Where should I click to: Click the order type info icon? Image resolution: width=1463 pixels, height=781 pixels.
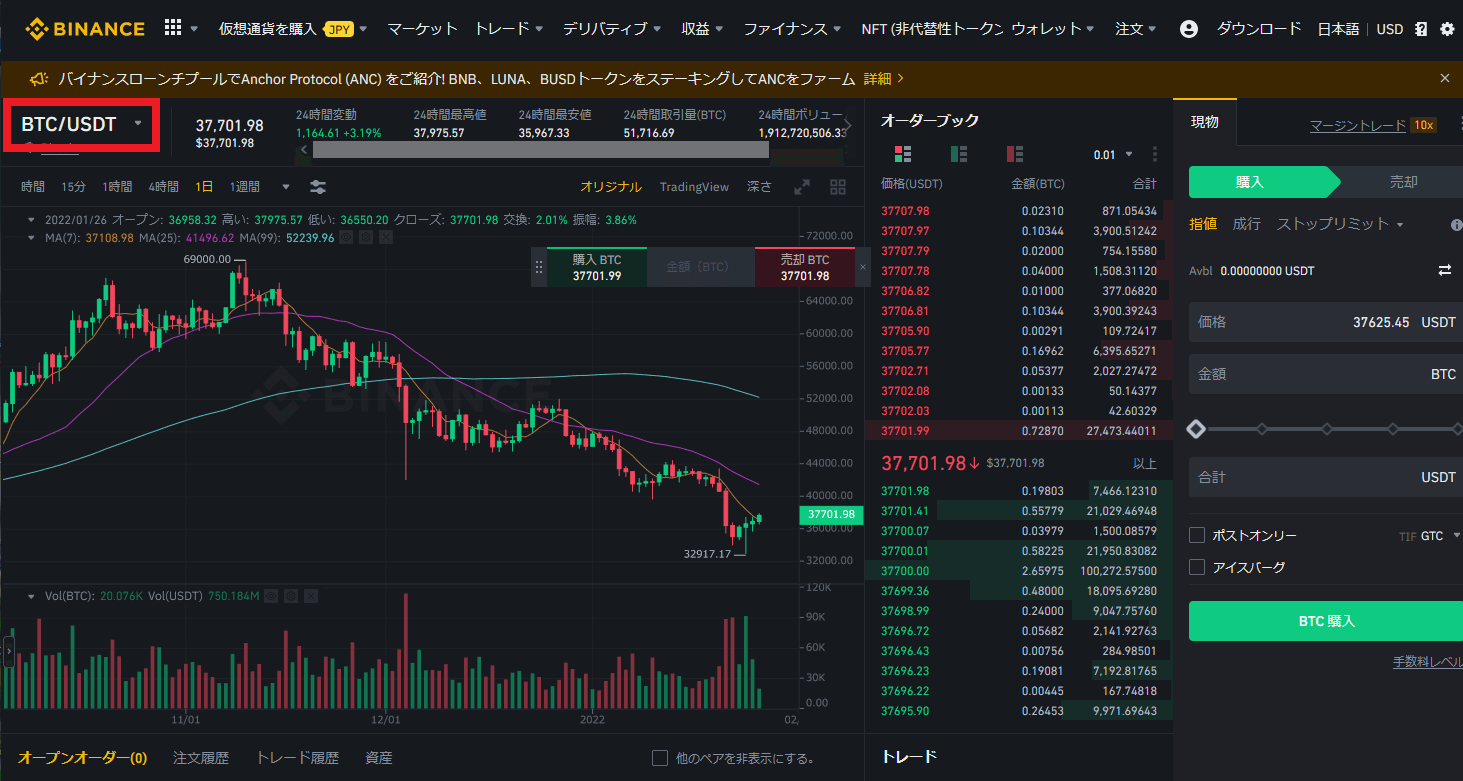coord(1456,225)
